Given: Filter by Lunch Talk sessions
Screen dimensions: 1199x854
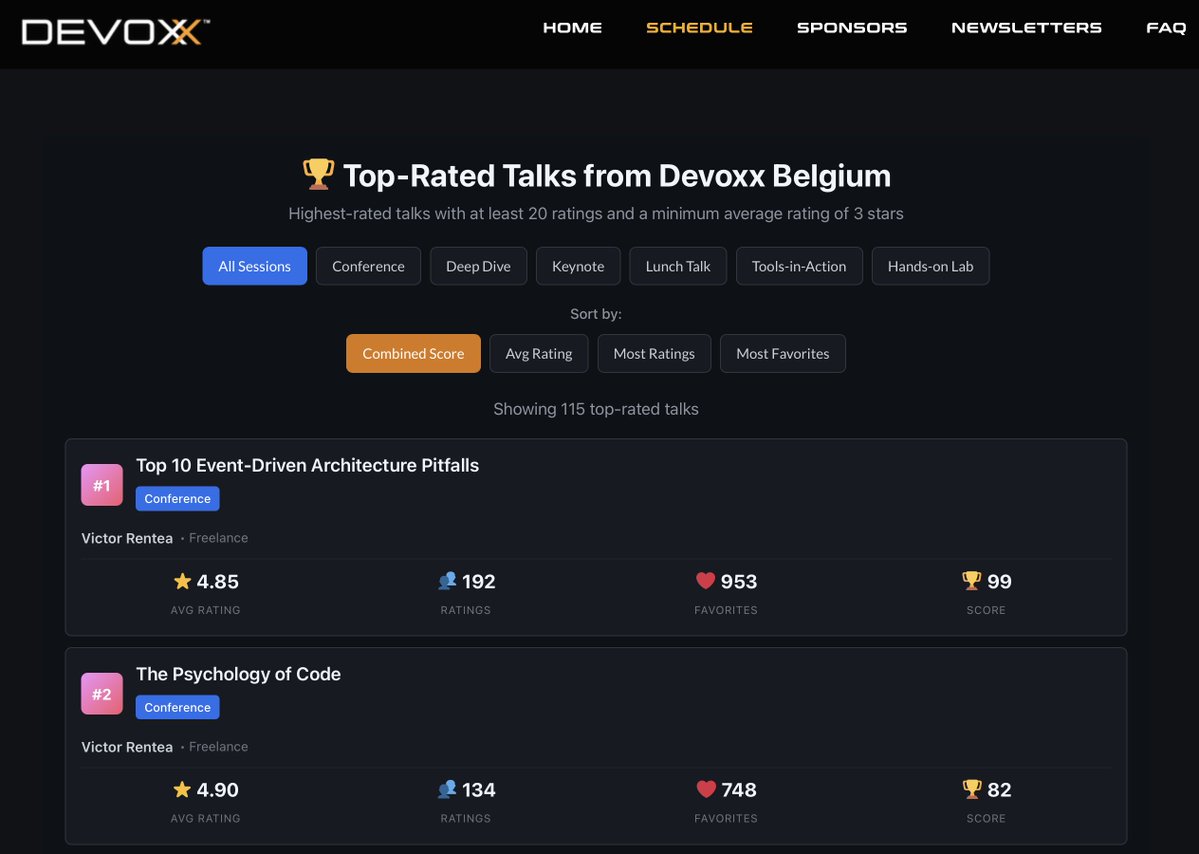Looking at the screenshot, I should 677,266.
